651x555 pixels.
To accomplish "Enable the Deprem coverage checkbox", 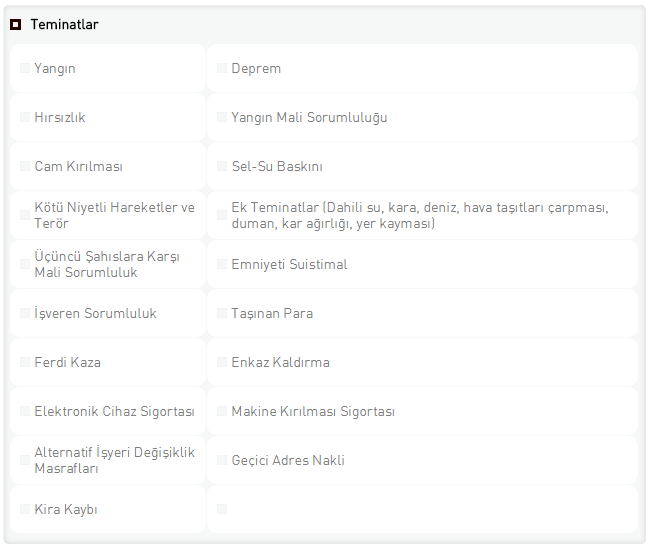I will [222, 68].
